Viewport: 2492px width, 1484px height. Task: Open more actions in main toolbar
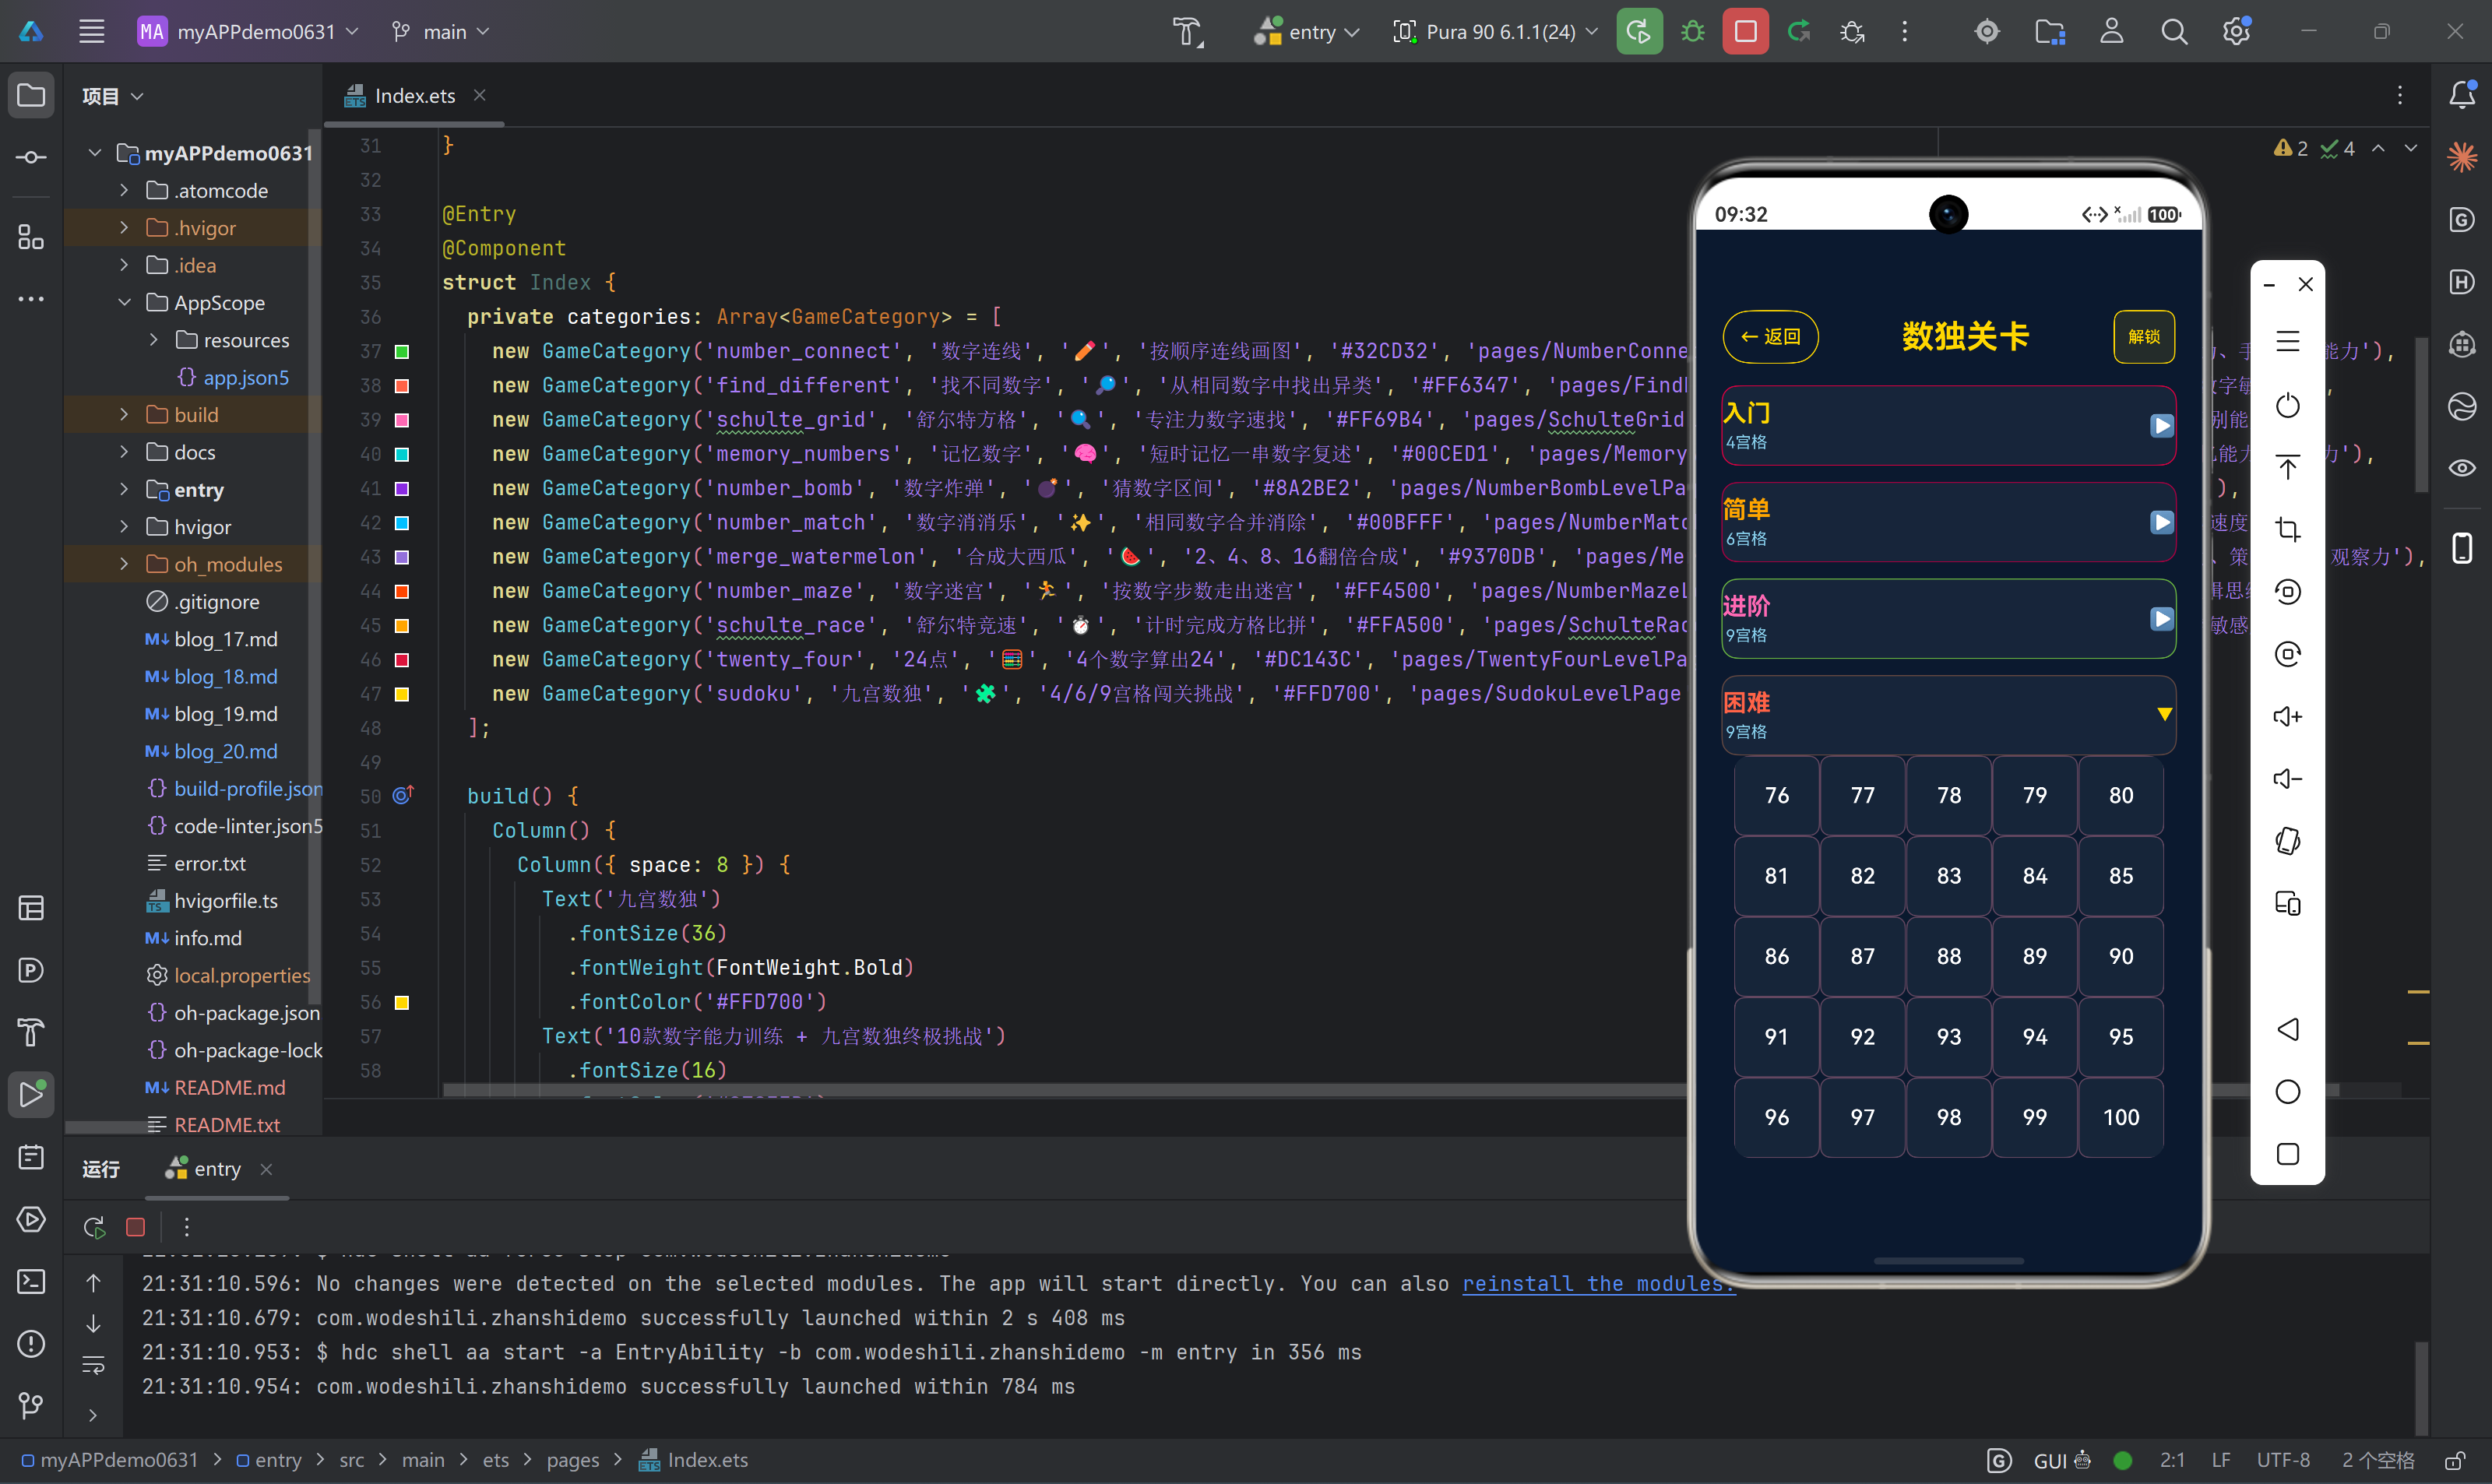1905,31
